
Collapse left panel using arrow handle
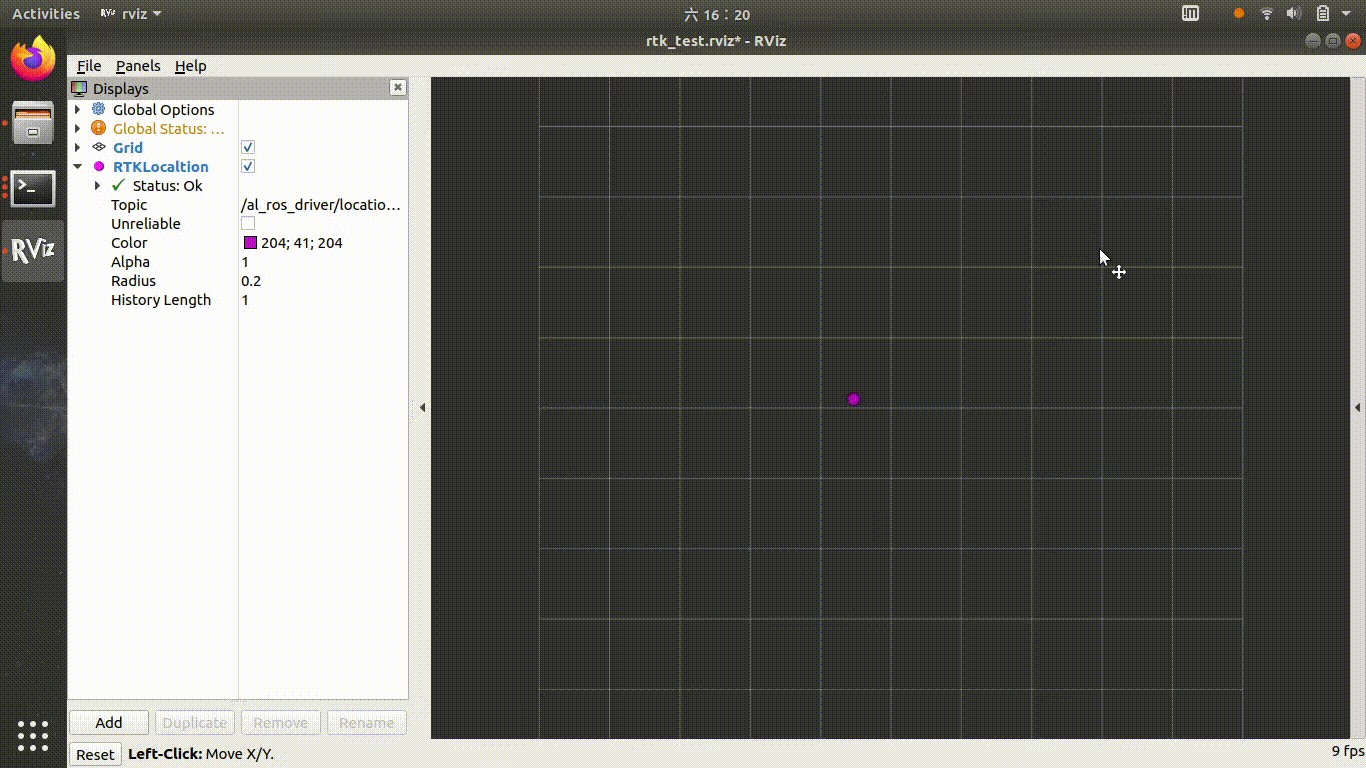coord(422,408)
